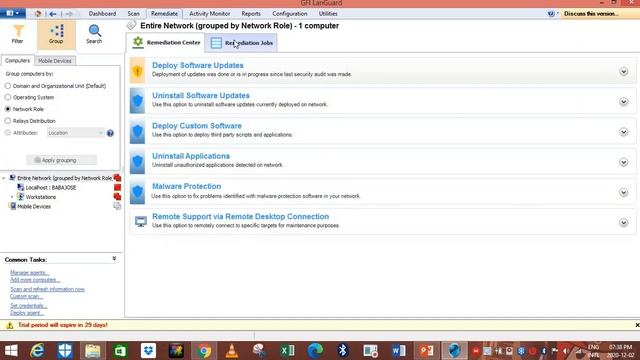
Task: Click Scan and refresh information now
Action: [x=47, y=289]
